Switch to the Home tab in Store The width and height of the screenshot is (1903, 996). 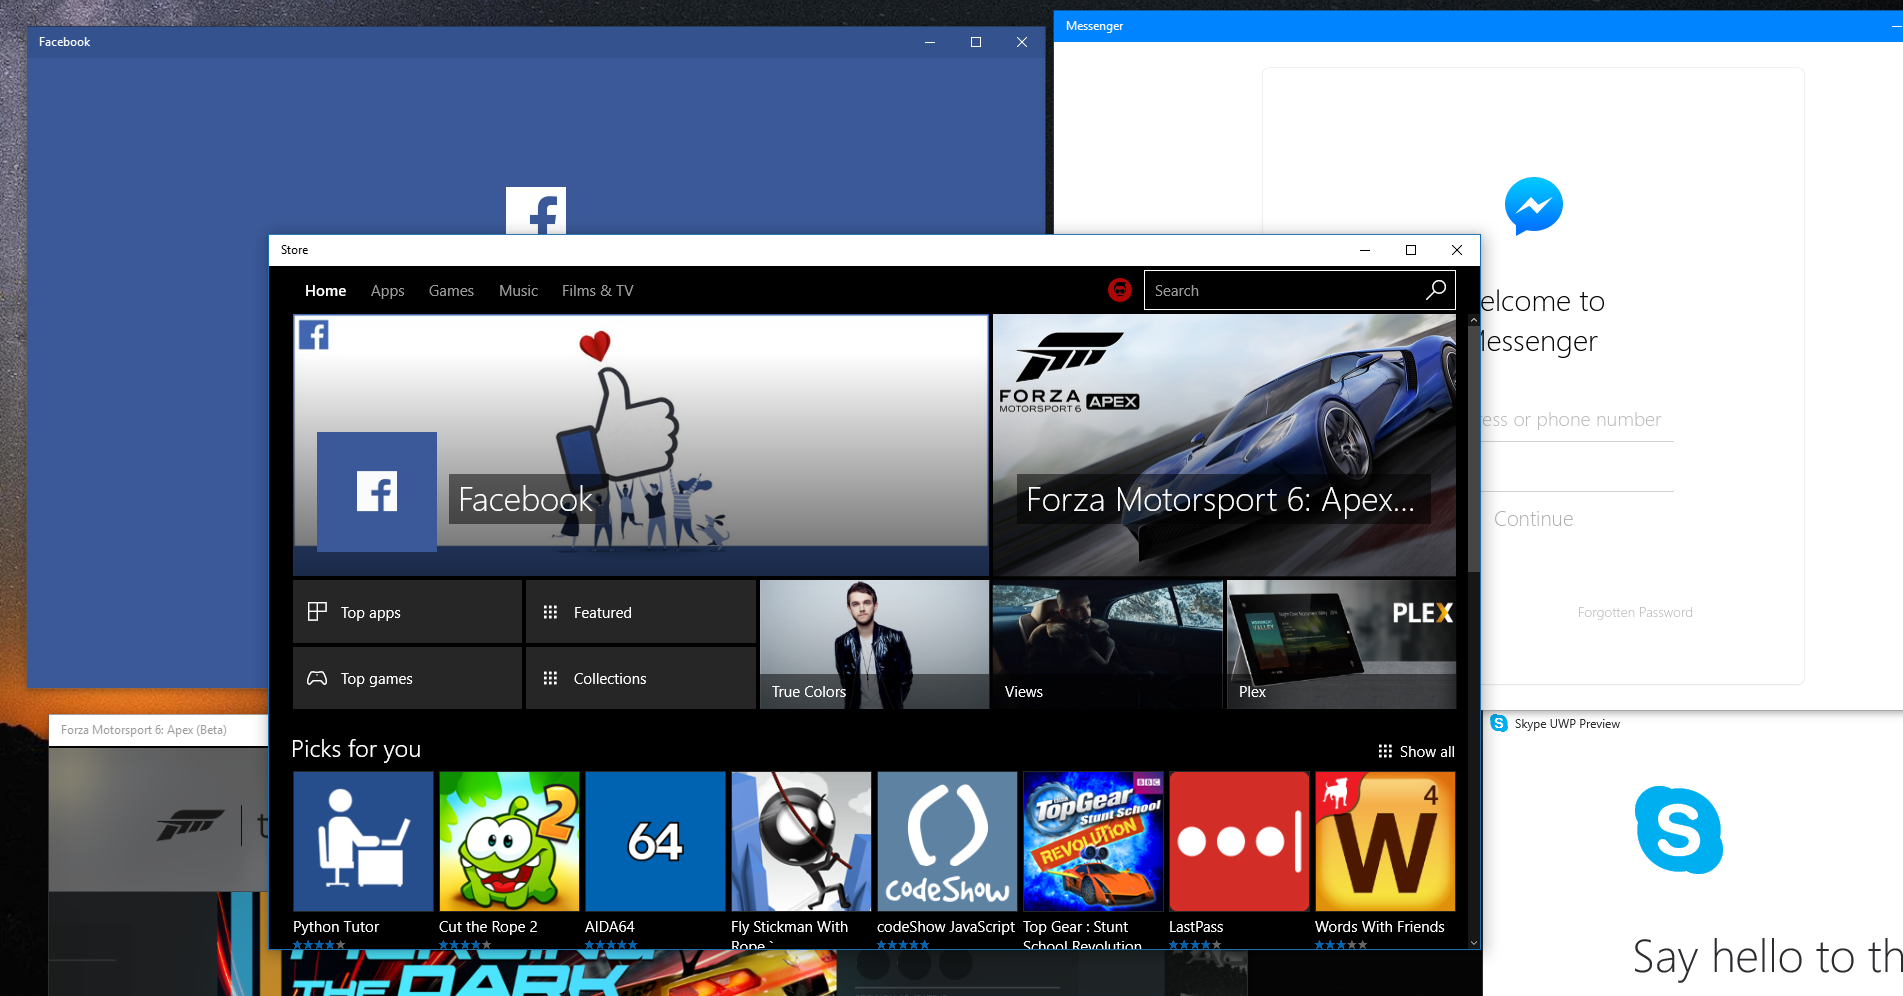(x=325, y=290)
